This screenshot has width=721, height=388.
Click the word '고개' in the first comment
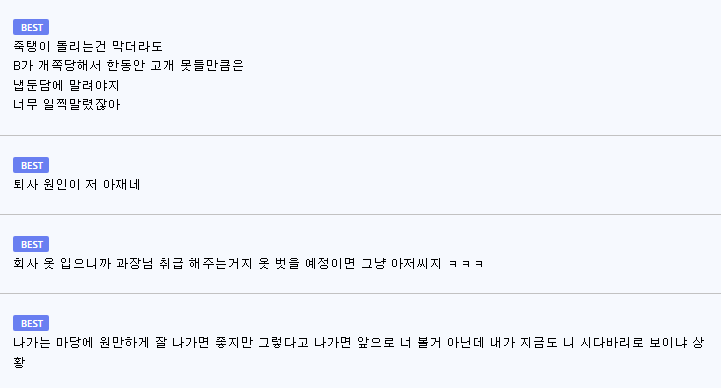click(x=162, y=66)
